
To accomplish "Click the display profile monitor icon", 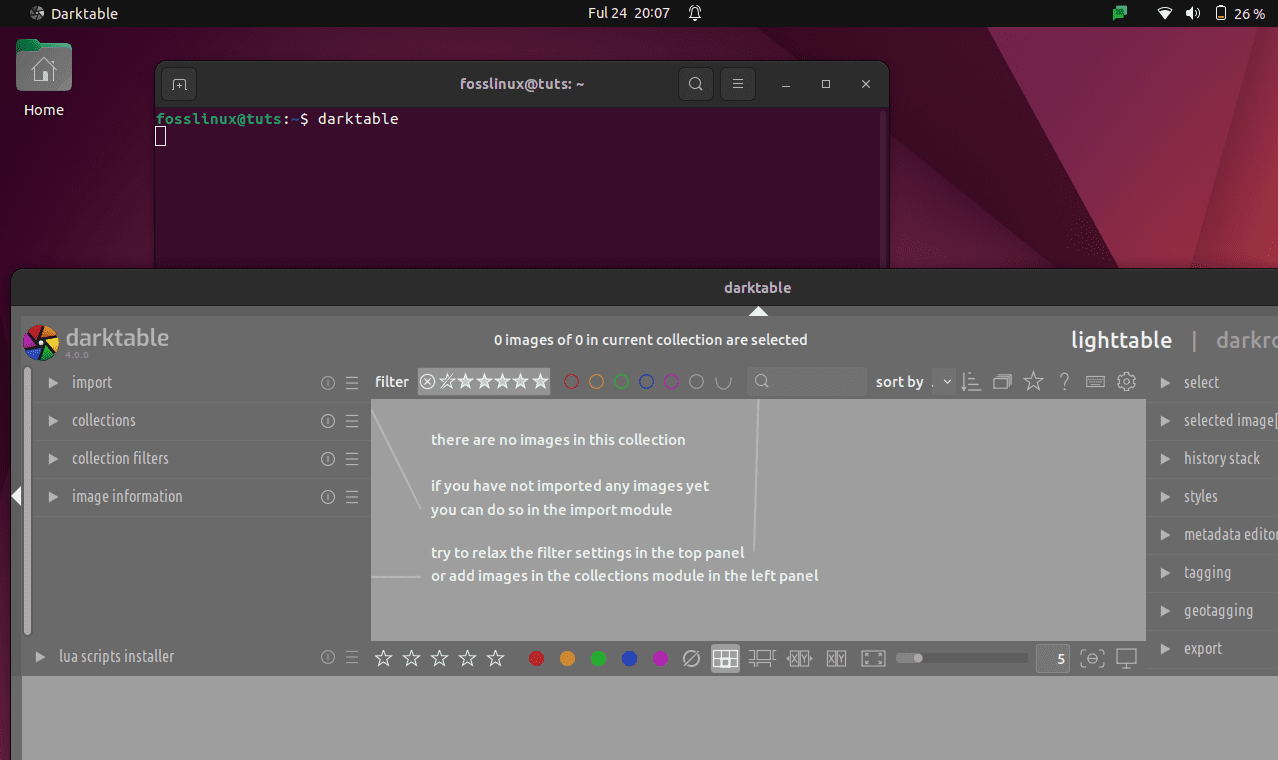I will (1127, 658).
